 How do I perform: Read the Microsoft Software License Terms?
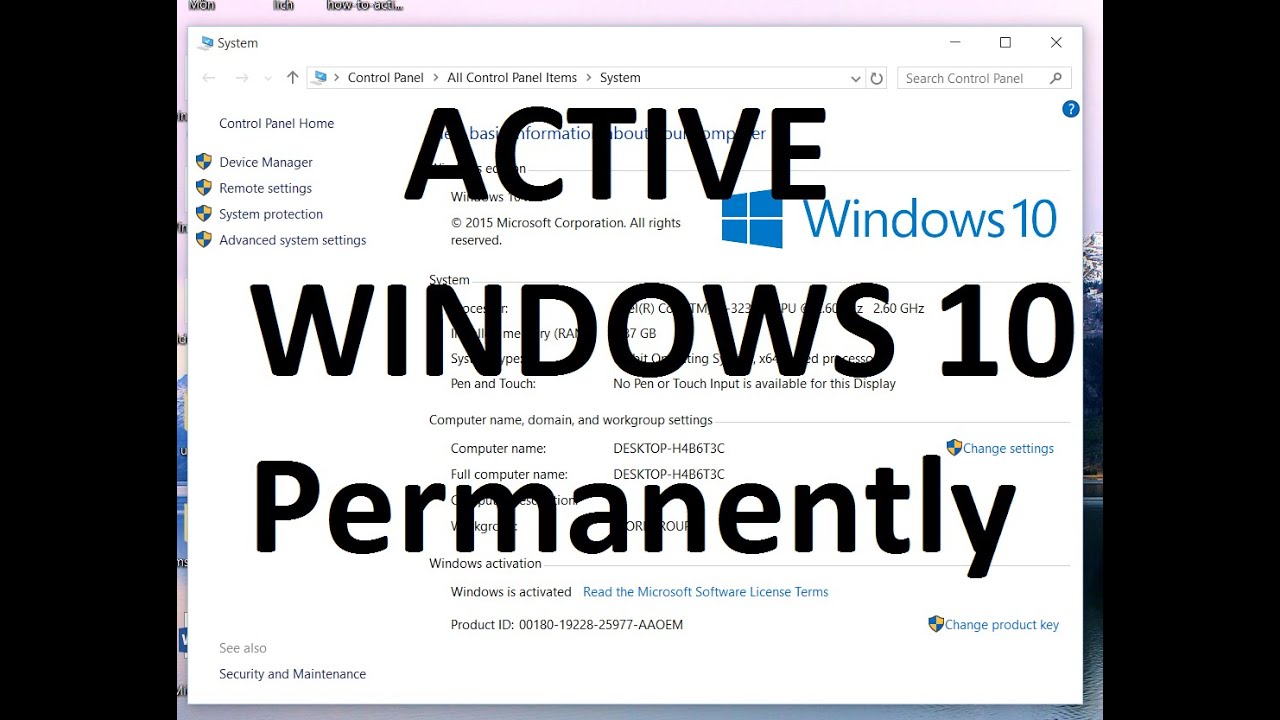coord(706,592)
